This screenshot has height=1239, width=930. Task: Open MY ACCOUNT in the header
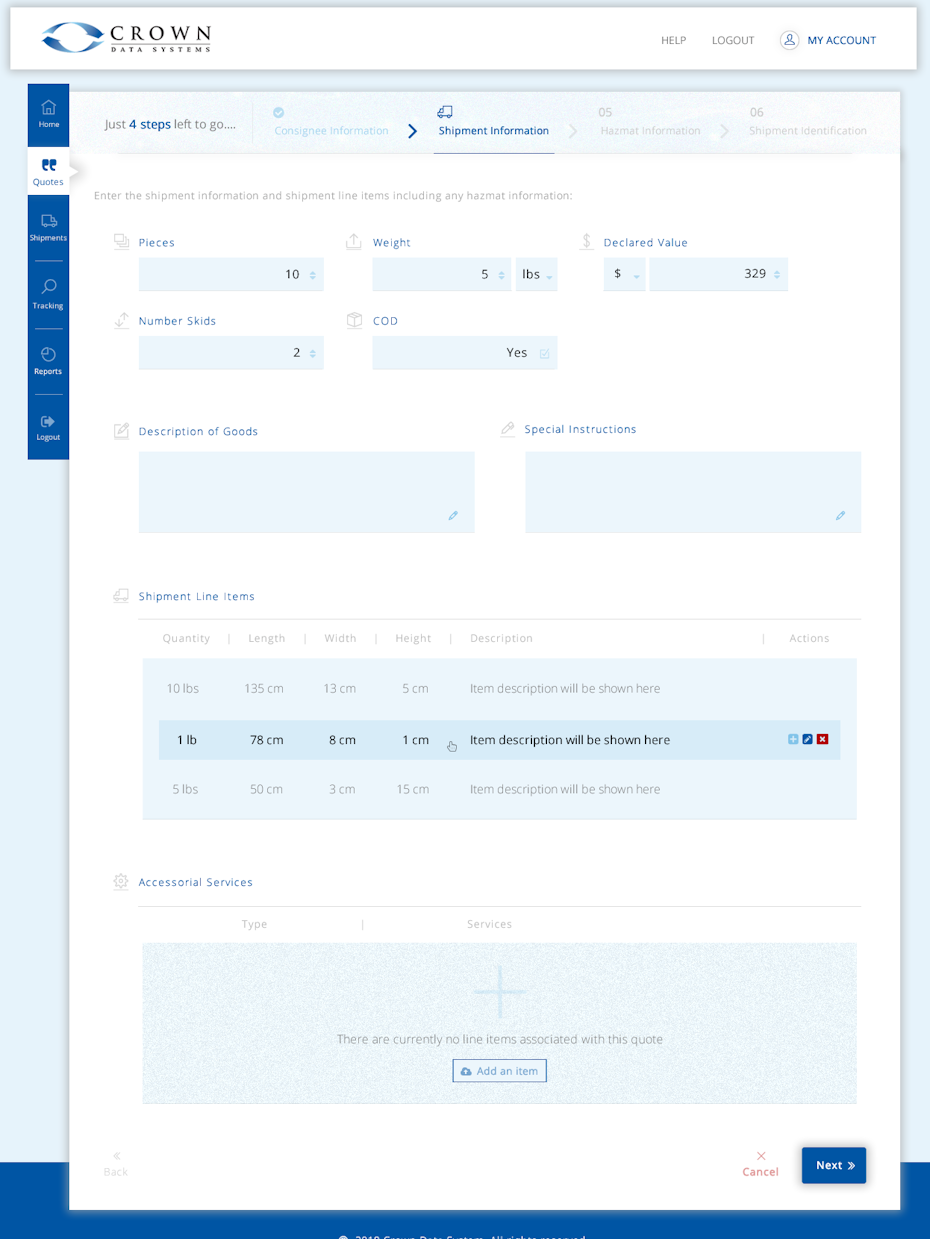[828, 40]
